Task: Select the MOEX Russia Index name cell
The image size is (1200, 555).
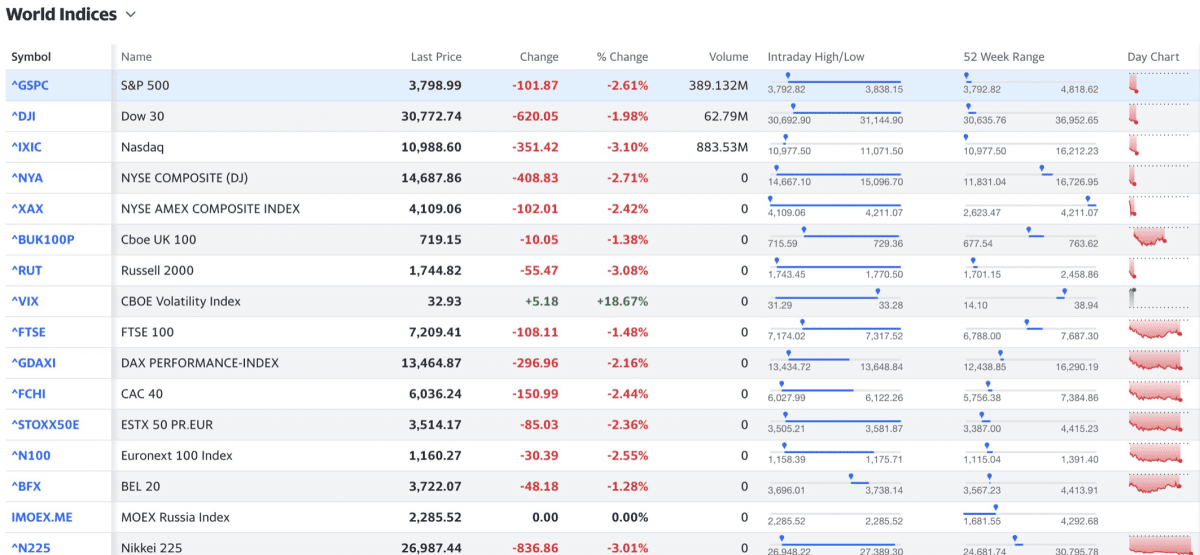Action: pyautogui.click(x=175, y=518)
